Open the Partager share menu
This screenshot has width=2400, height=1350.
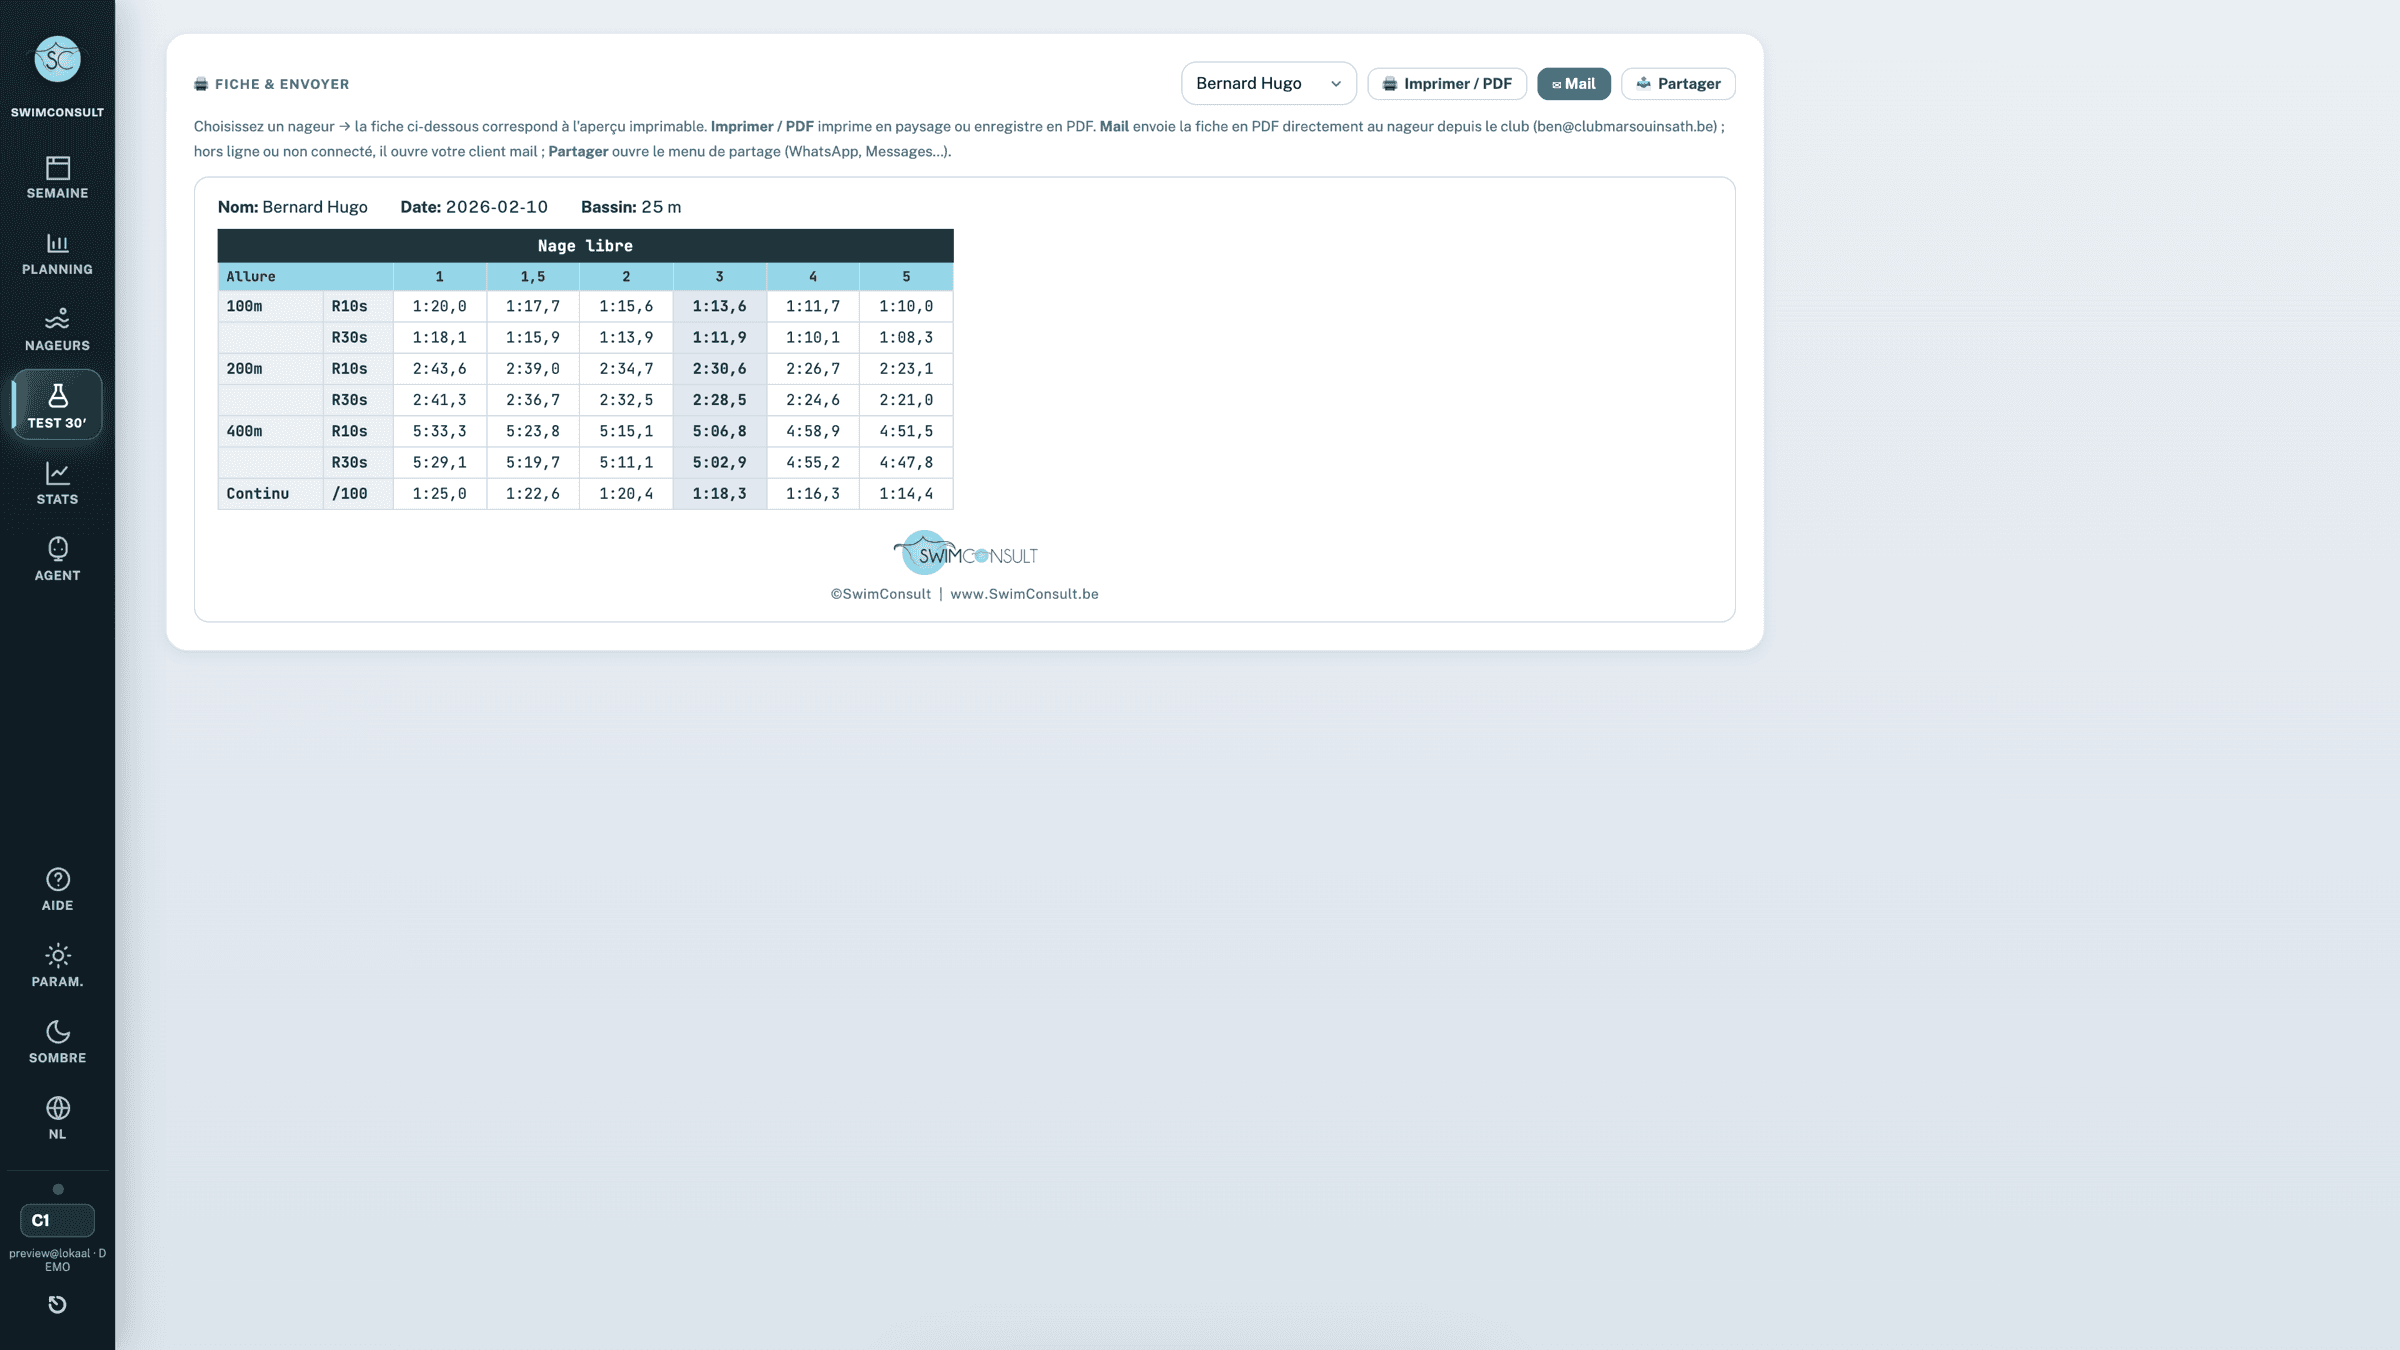(1677, 84)
